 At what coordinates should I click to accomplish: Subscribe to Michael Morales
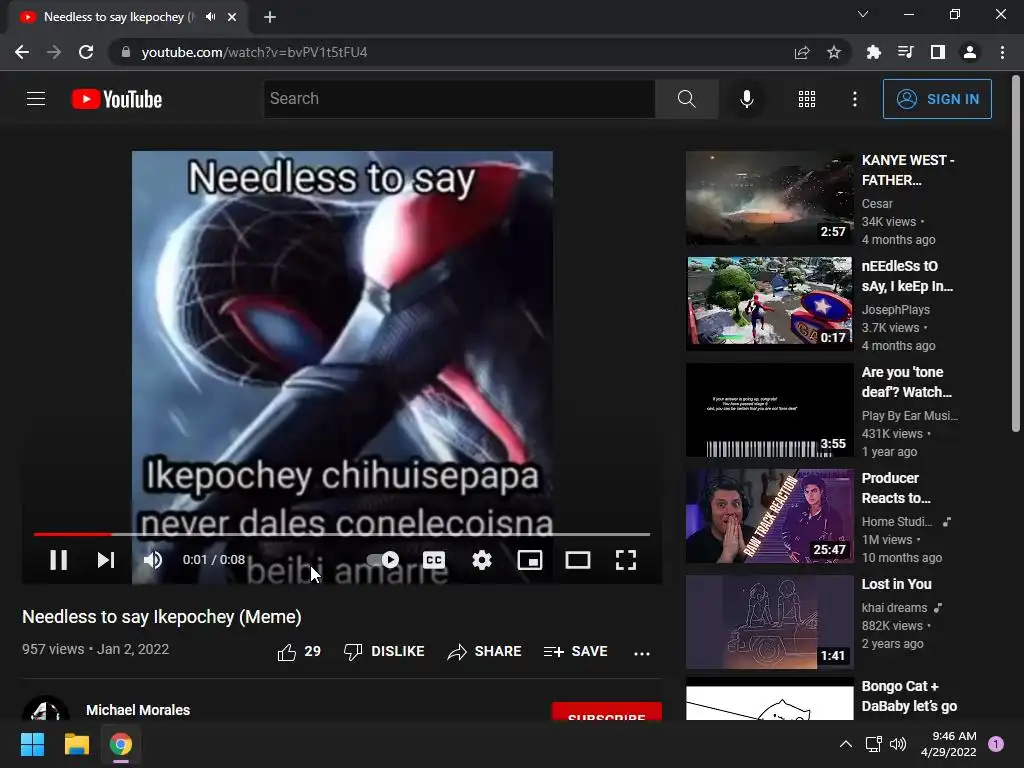tap(607, 712)
